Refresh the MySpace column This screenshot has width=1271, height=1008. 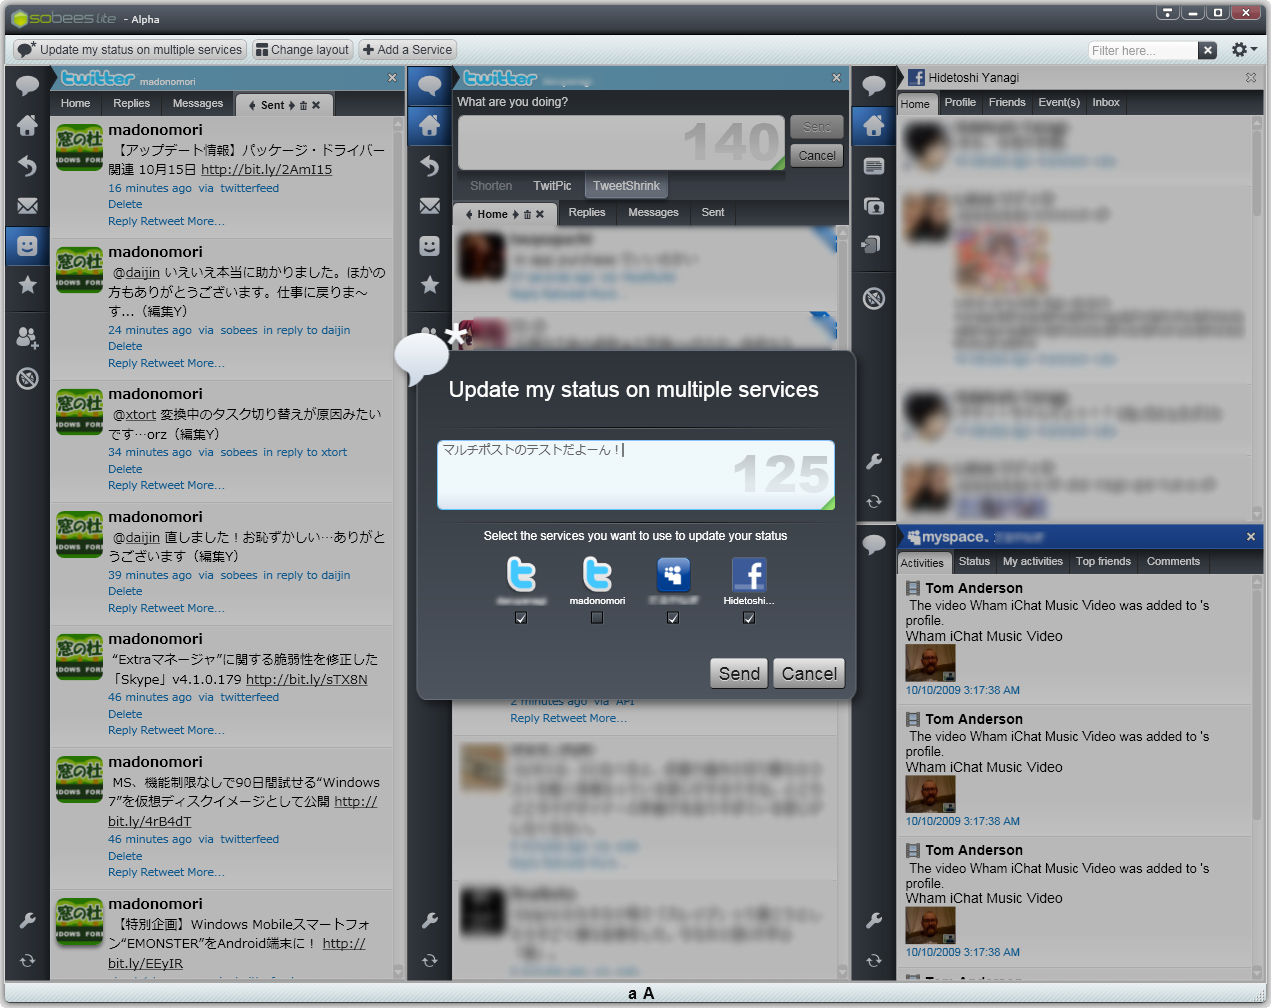(x=873, y=960)
